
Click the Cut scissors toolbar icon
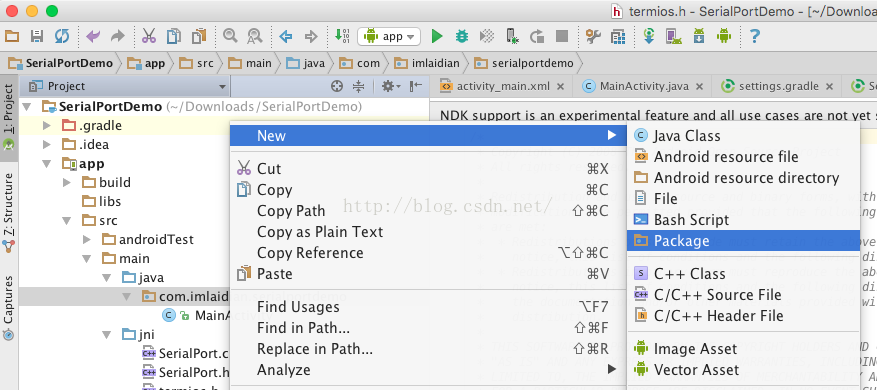click(x=149, y=37)
